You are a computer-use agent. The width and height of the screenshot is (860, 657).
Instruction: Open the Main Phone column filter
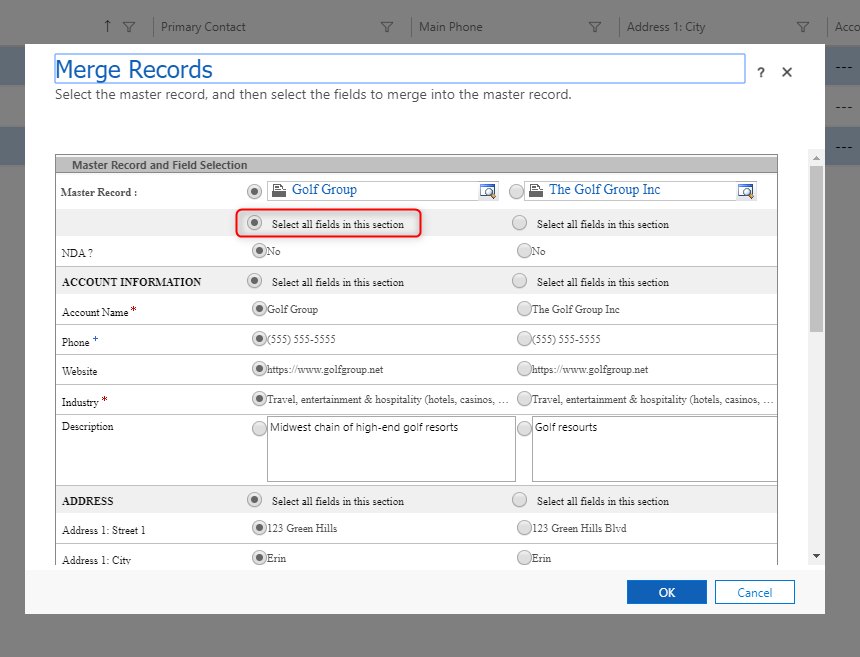coord(595,27)
